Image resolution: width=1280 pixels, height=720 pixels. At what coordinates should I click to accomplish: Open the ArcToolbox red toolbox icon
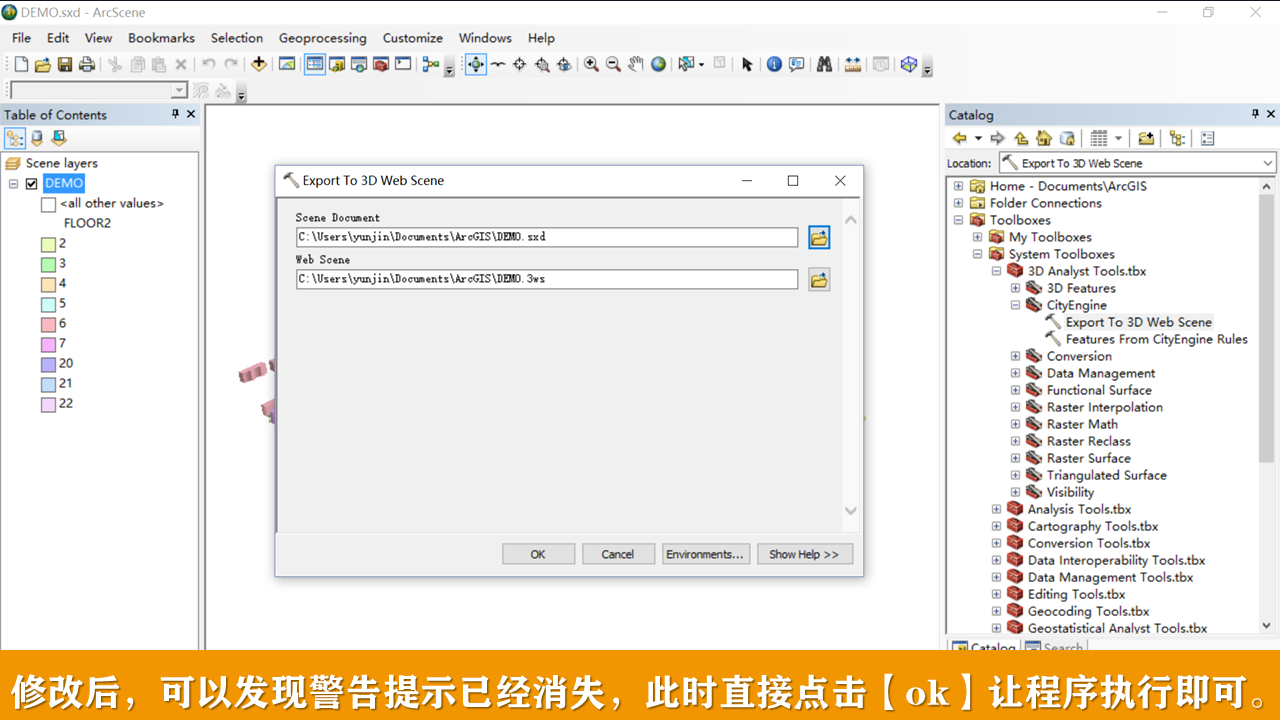click(x=381, y=64)
